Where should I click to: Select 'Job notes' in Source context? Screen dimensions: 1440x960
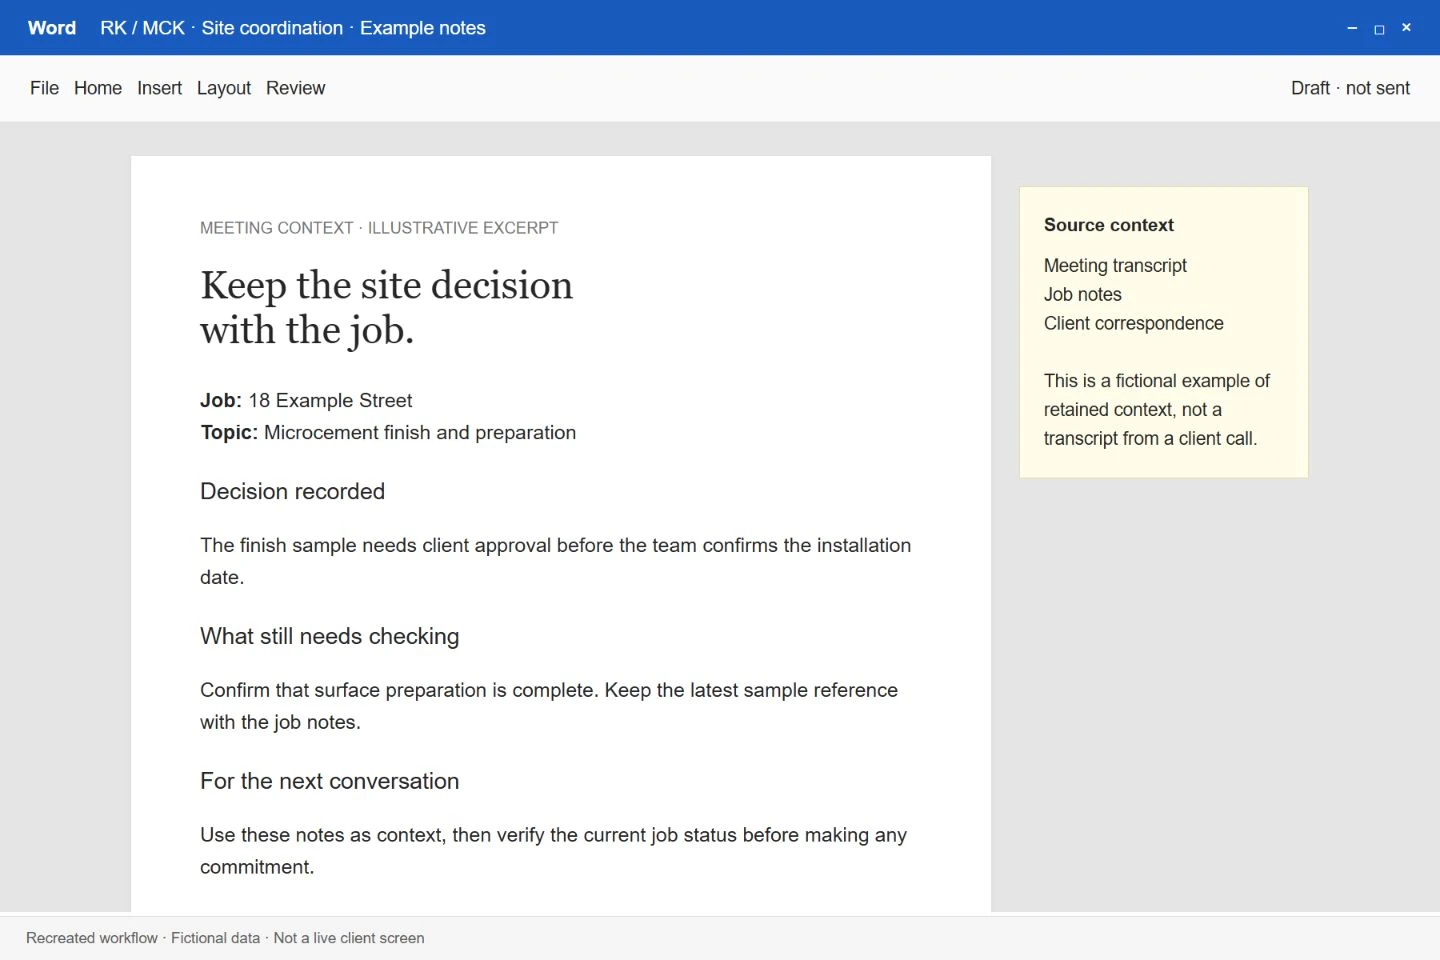click(1083, 294)
